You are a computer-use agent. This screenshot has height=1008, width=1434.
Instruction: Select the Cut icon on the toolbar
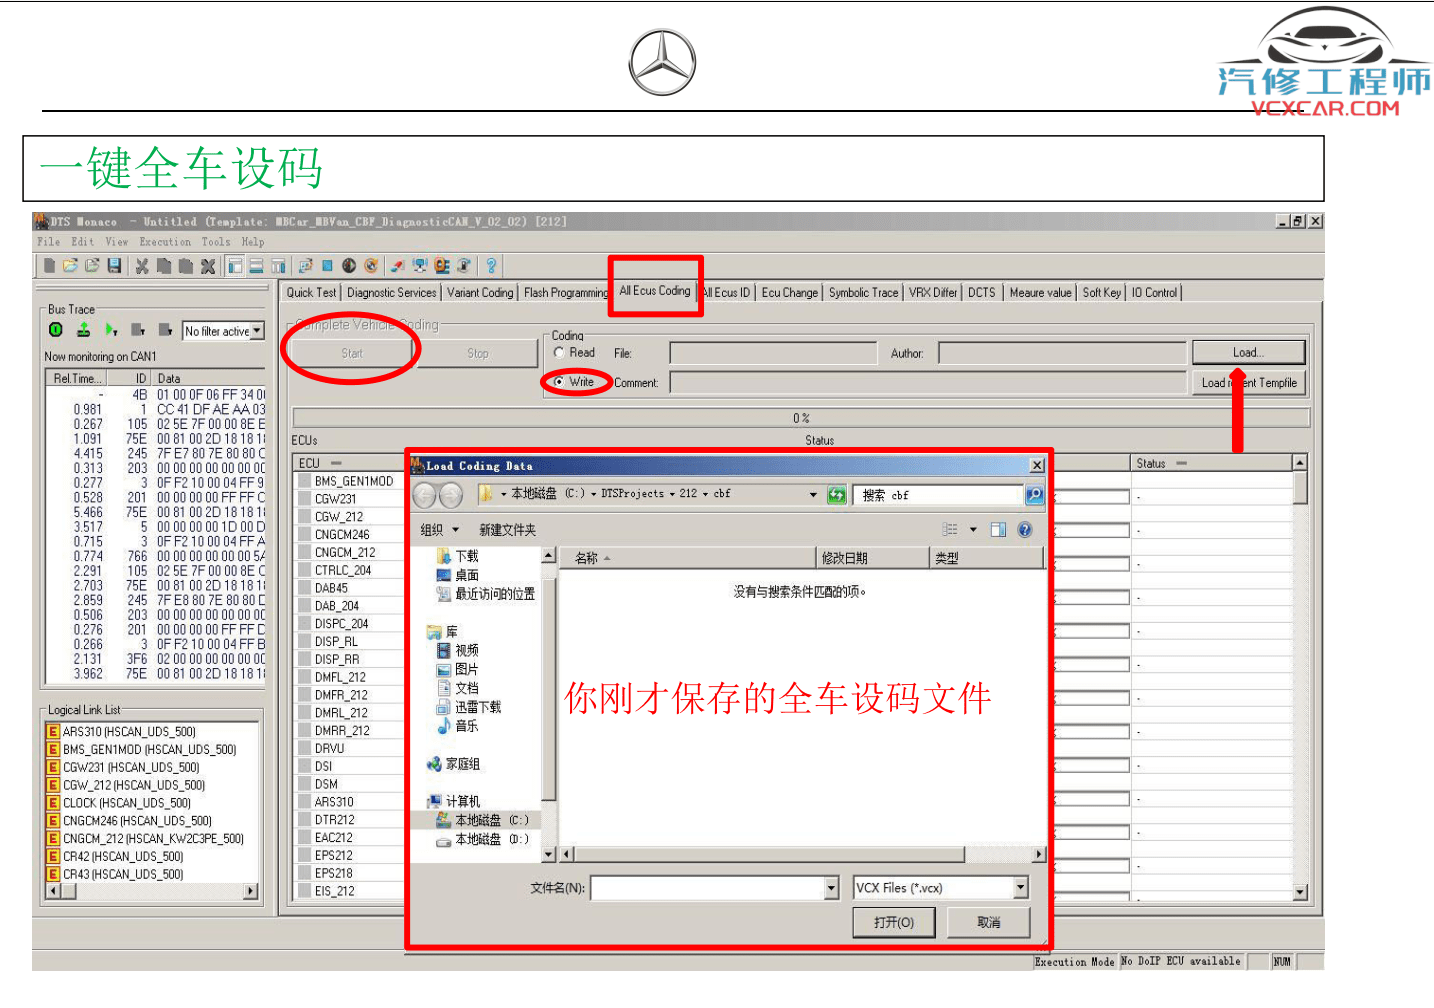[x=143, y=265]
